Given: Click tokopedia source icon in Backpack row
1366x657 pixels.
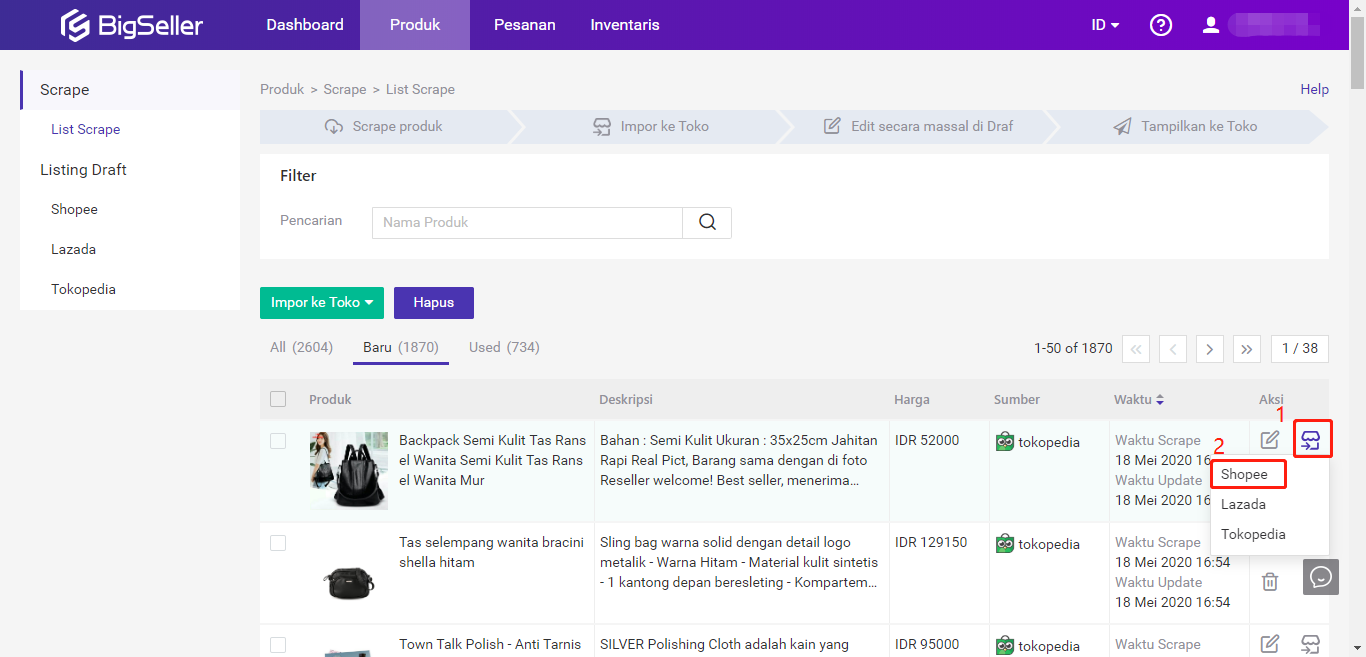Looking at the screenshot, I should (1005, 441).
